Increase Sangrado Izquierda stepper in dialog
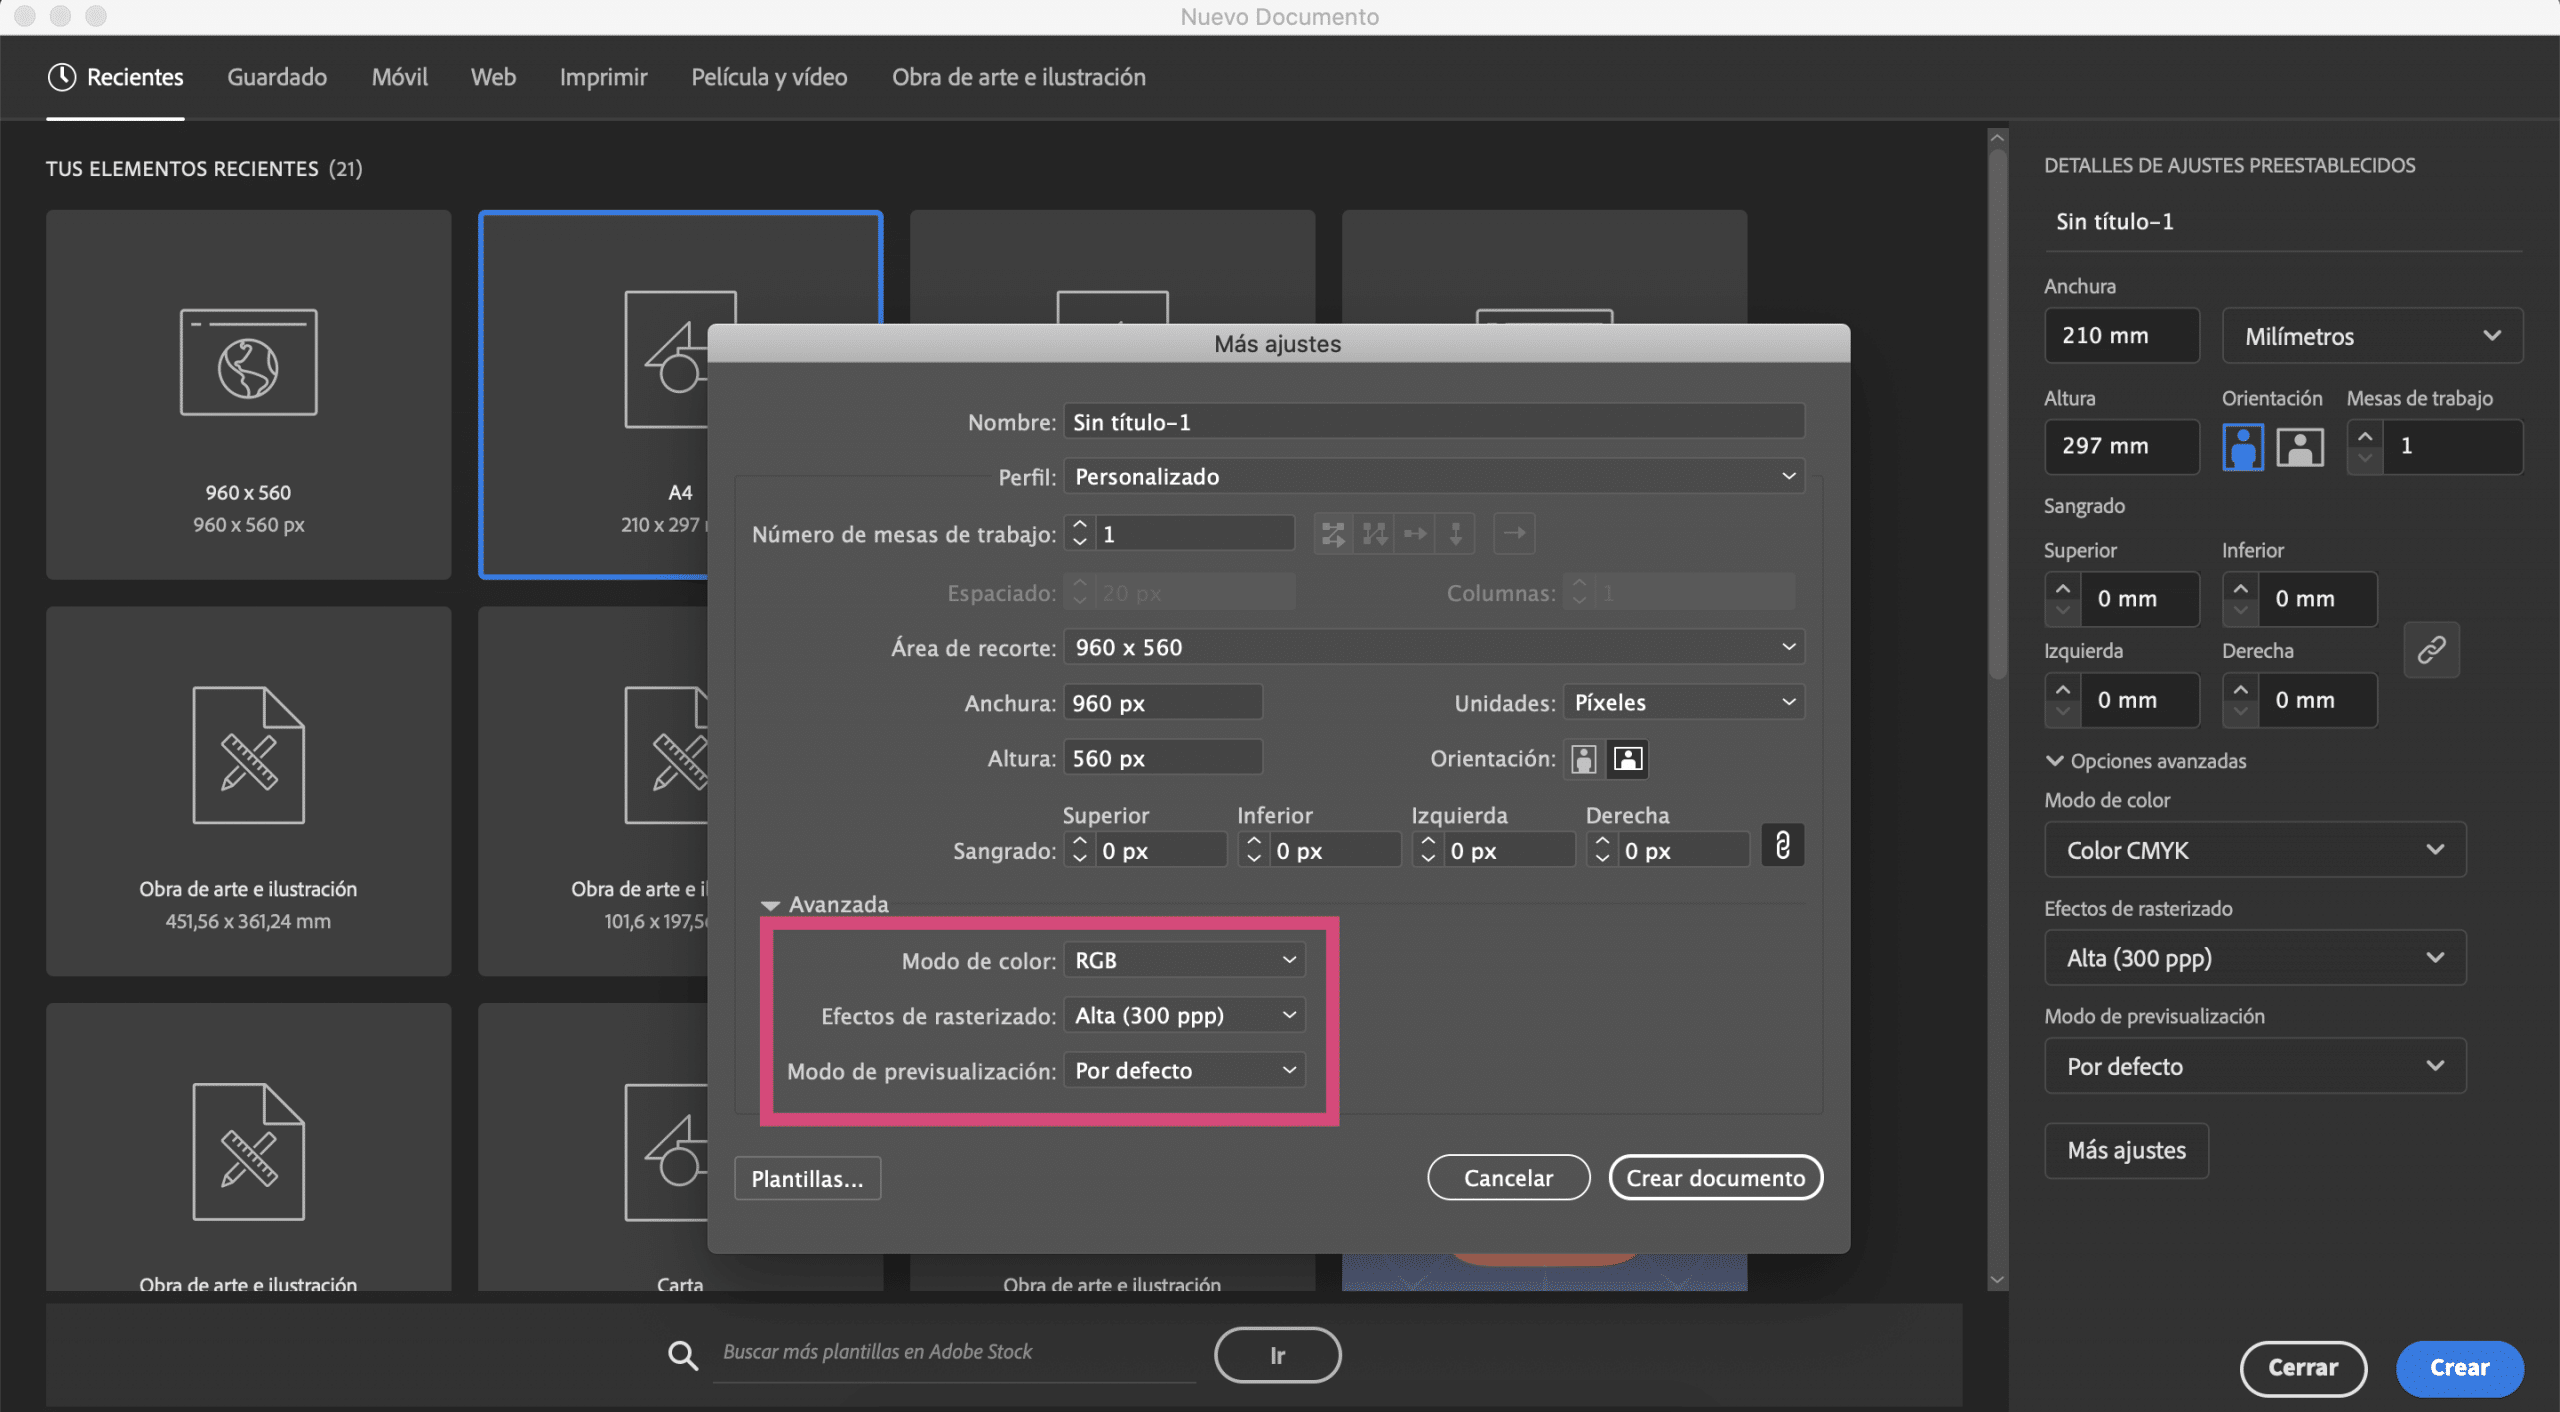Image resolution: width=2560 pixels, height=1412 pixels. [1428, 841]
